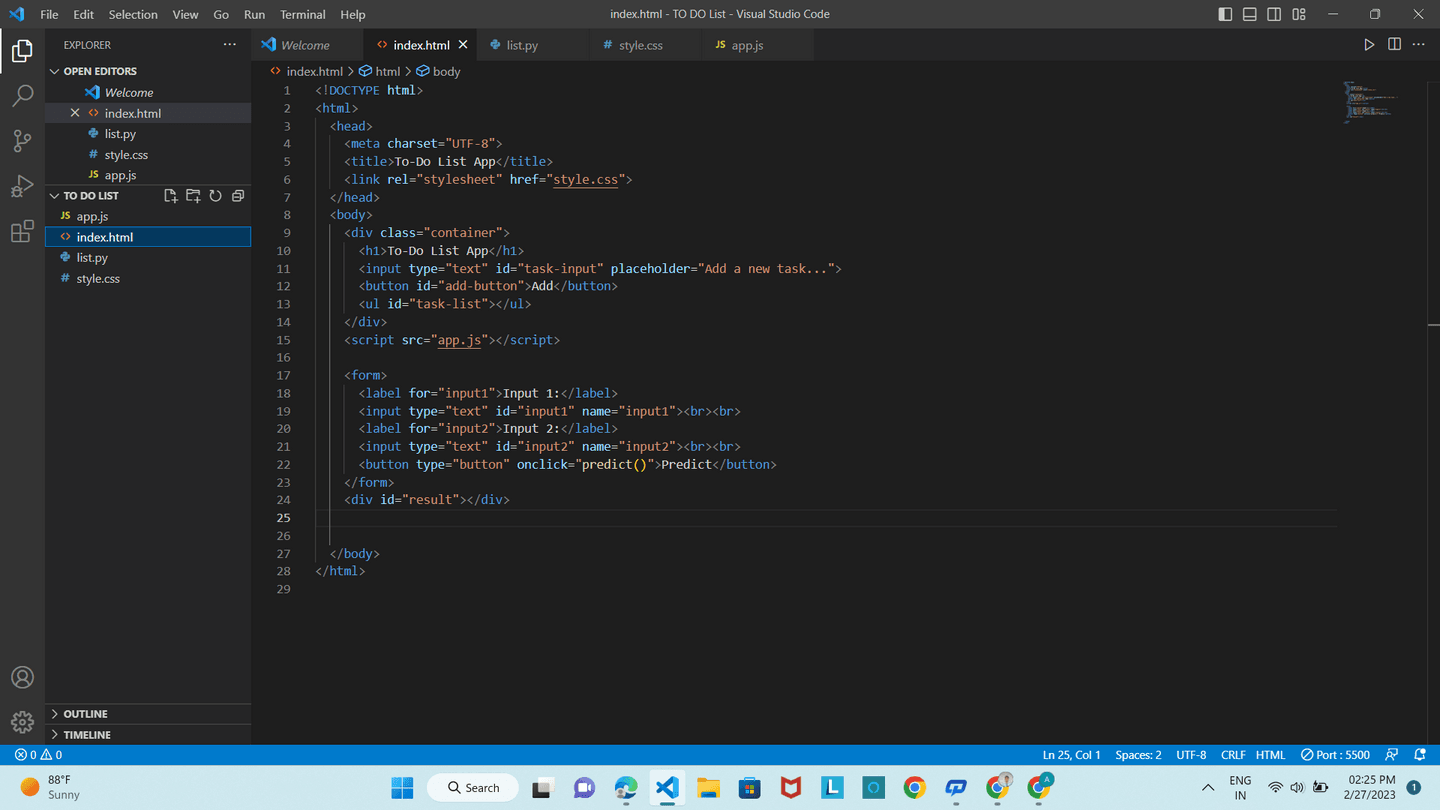
Task: Click the taskbar Search box
Action: click(473, 788)
